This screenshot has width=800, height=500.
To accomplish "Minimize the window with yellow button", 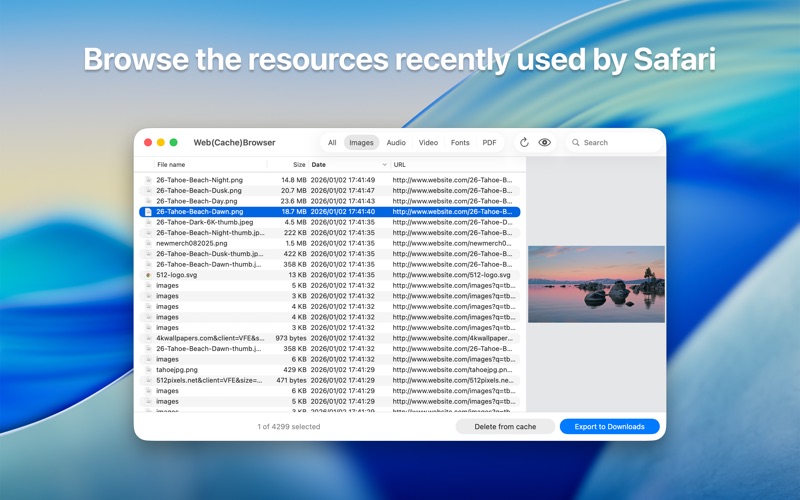I will tap(161, 142).
